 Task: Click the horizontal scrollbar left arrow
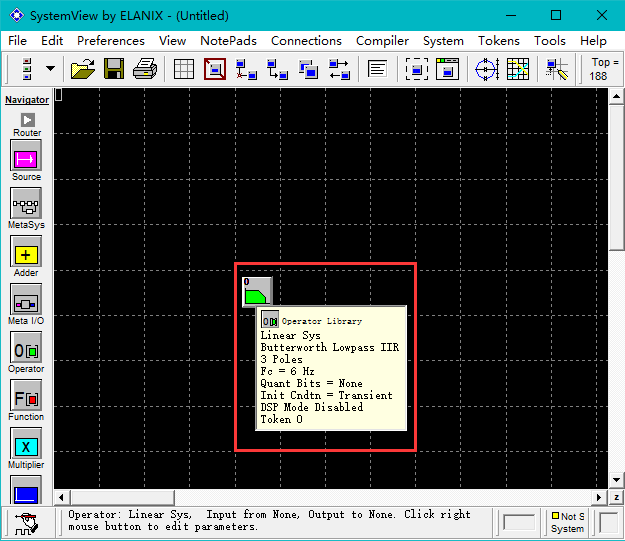[61, 498]
